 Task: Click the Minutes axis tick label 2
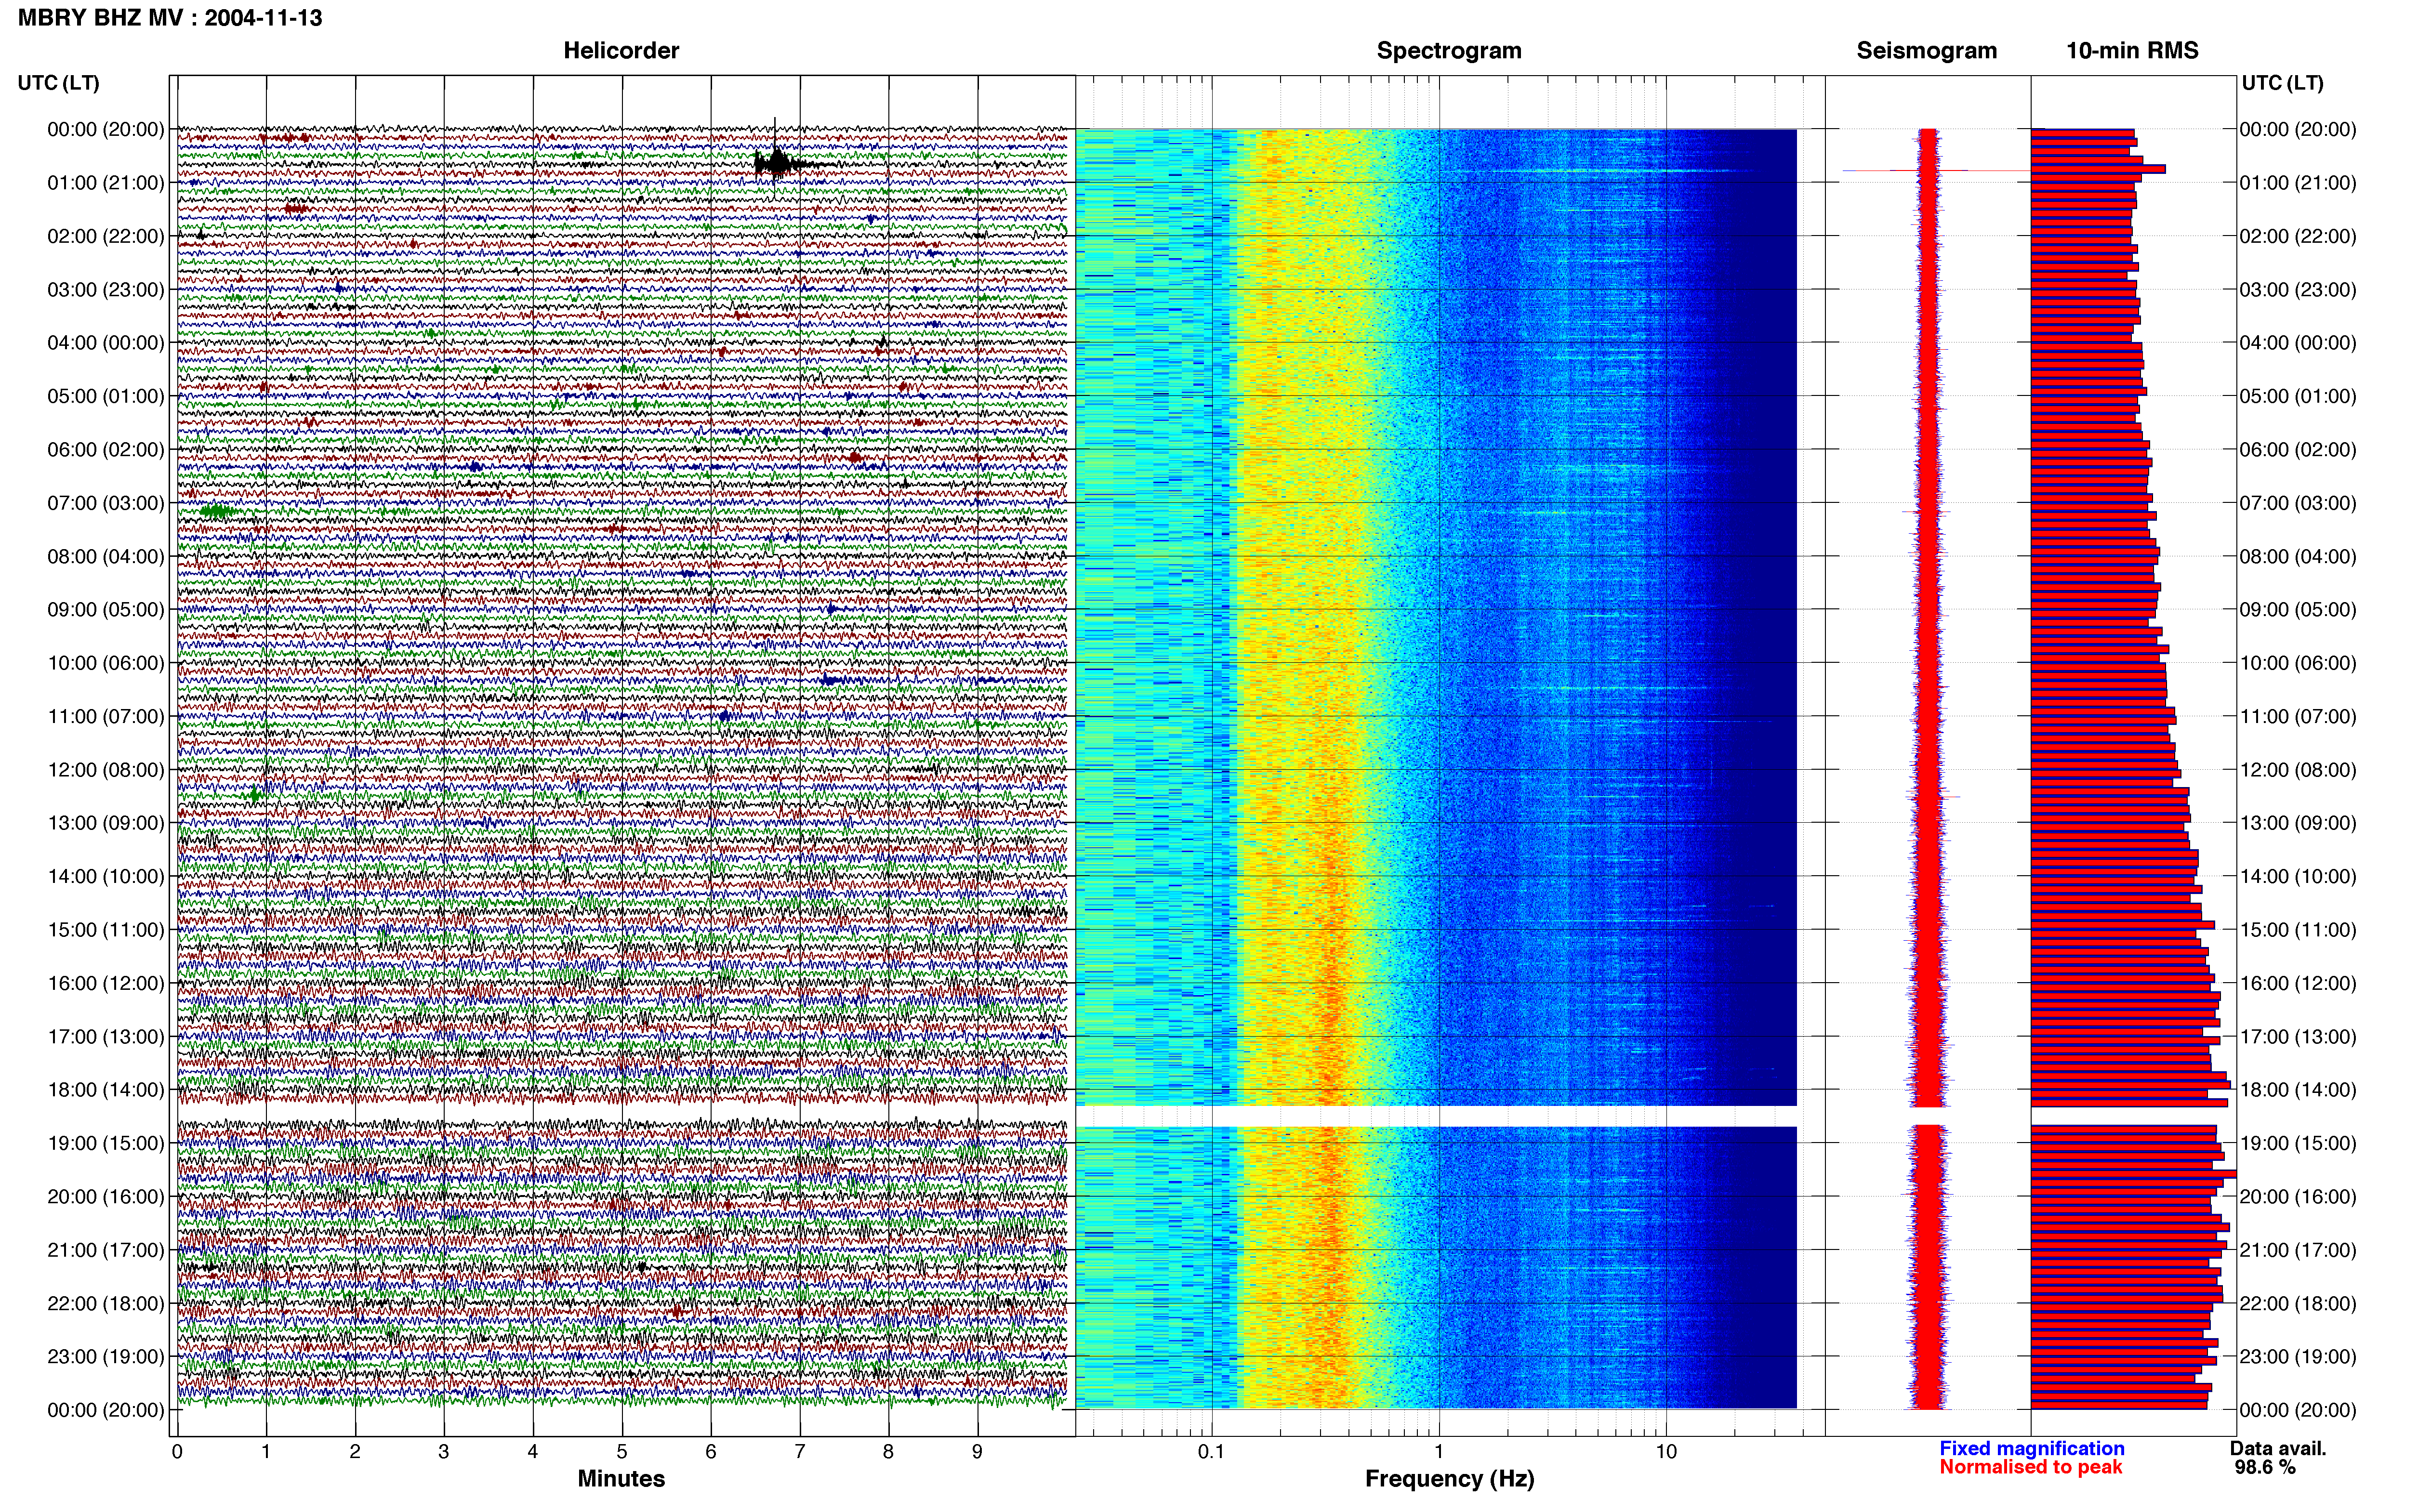point(355,1451)
